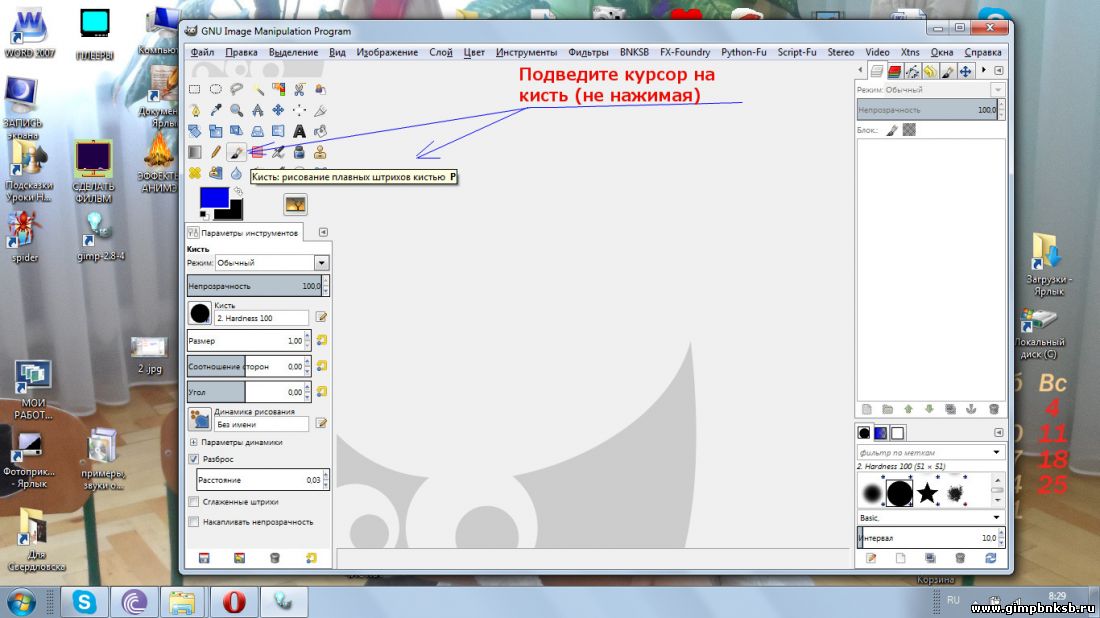Screen dimensions: 1100x618
Task: Save tool preset at Tool Options bottom
Action: point(204,558)
